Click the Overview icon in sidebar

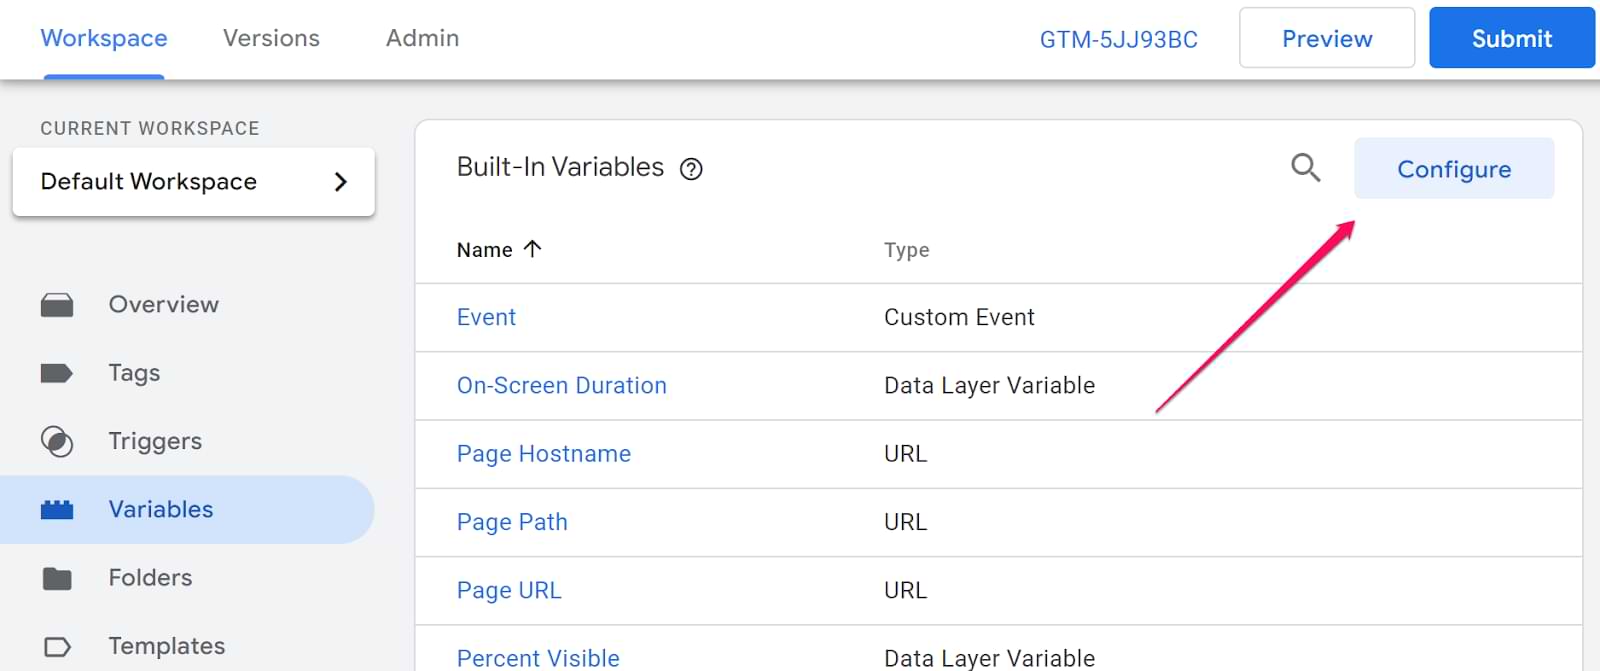pos(57,305)
